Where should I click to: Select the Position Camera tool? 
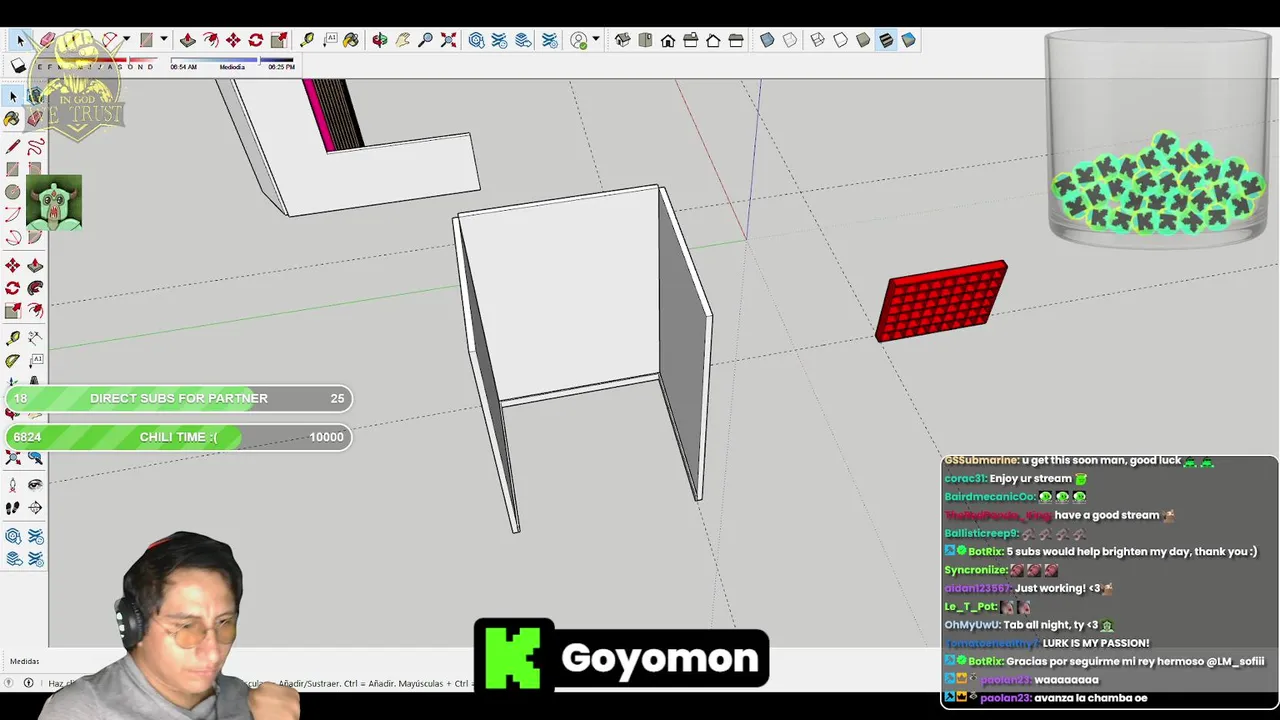pos(12,485)
